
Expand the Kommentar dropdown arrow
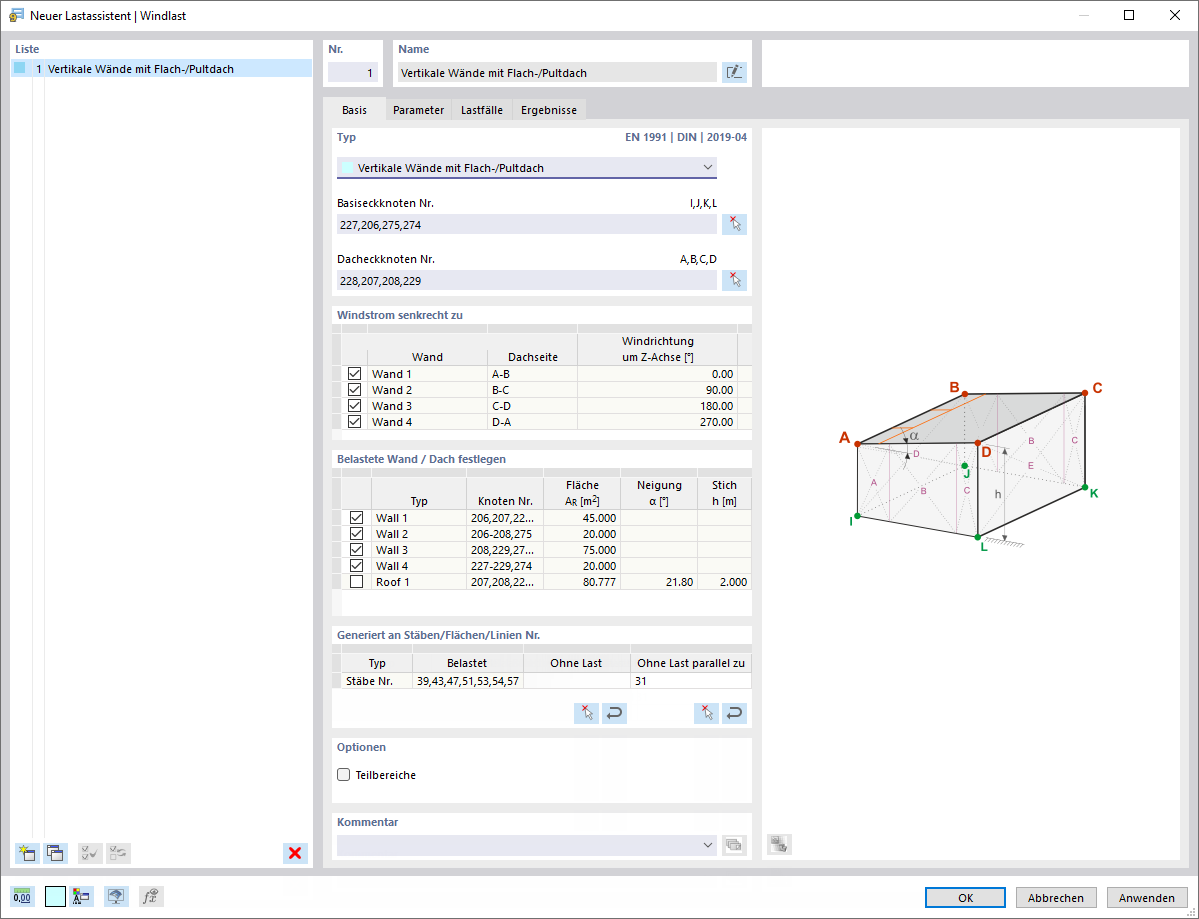pyautogui.click(x=707, y=845)
